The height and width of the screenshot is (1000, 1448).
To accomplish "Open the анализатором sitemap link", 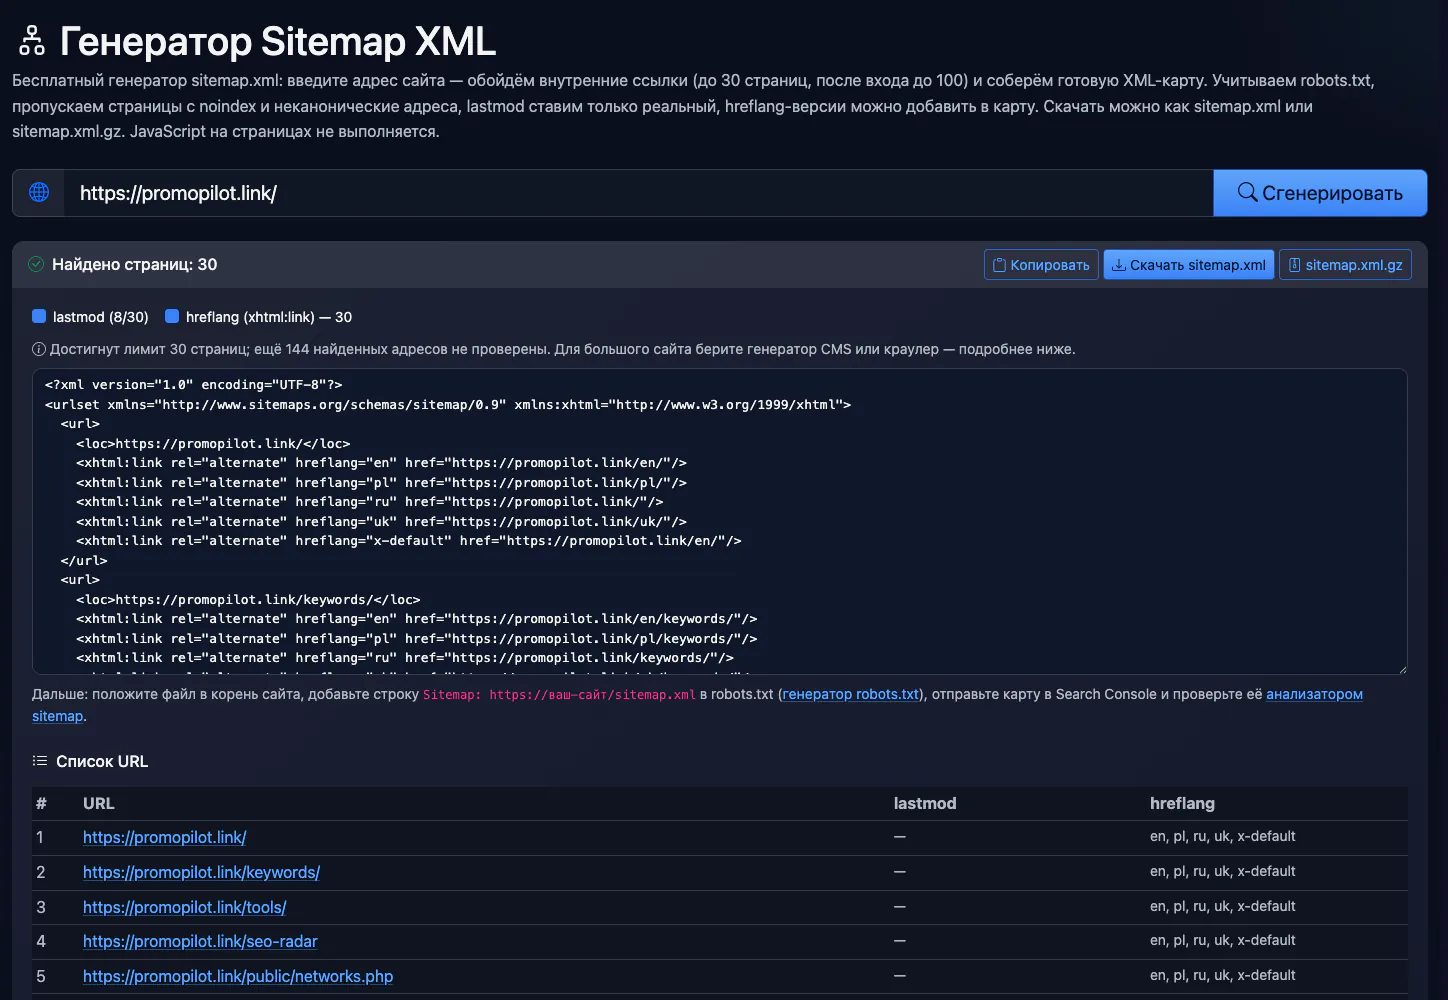I will click(x=1314, y=694).
